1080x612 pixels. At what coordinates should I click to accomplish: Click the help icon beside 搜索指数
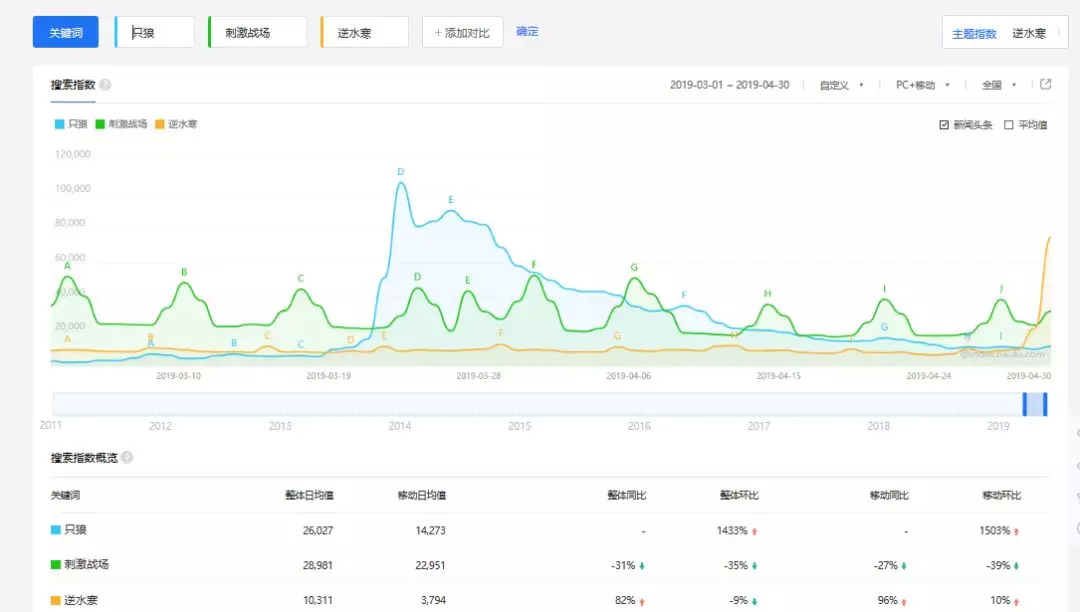(x=105, y=85)
